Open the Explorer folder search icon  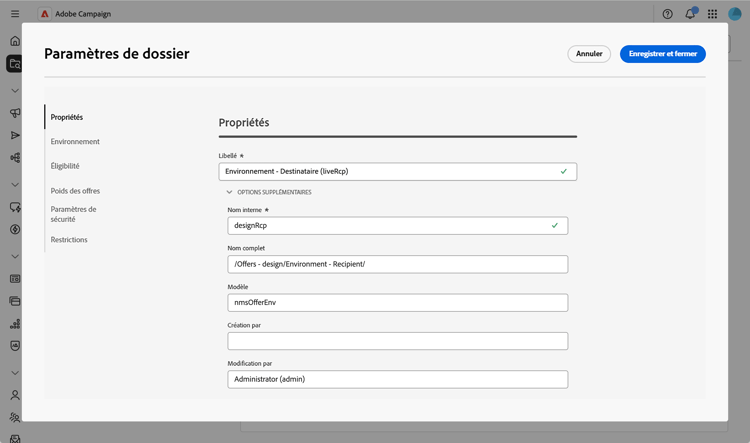pos(15,64)
